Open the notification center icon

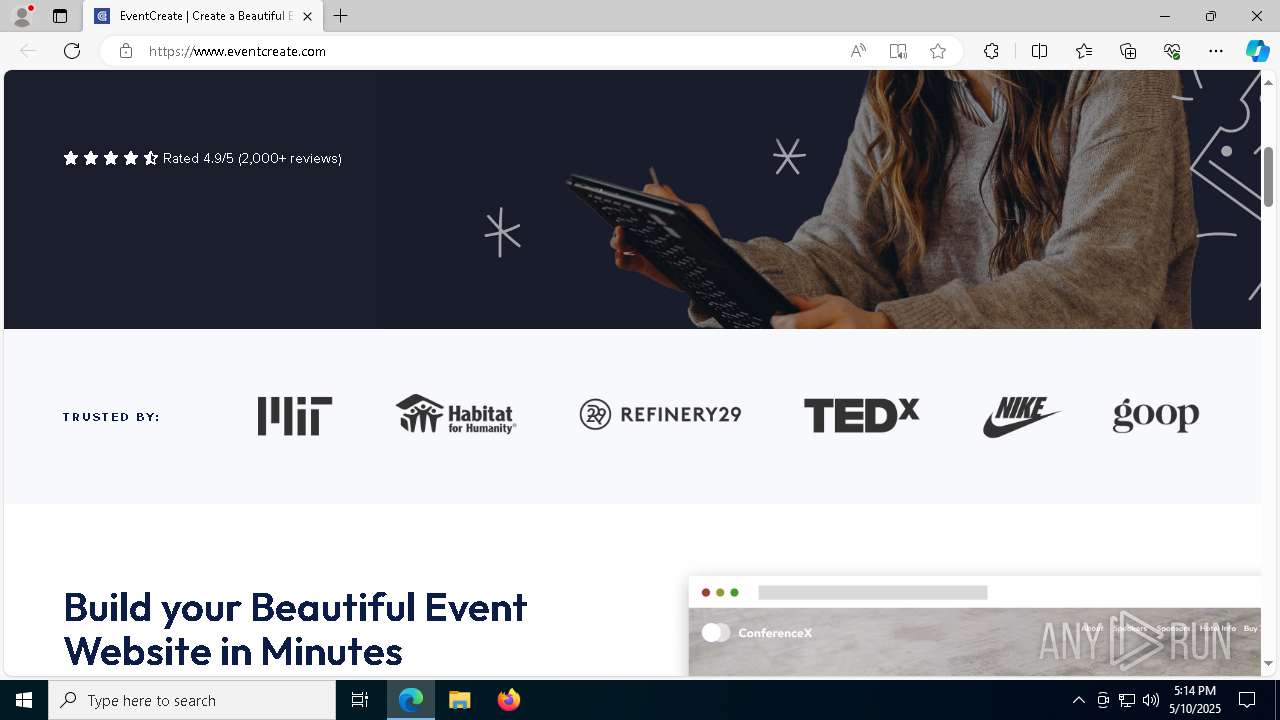click(1247, 700)
